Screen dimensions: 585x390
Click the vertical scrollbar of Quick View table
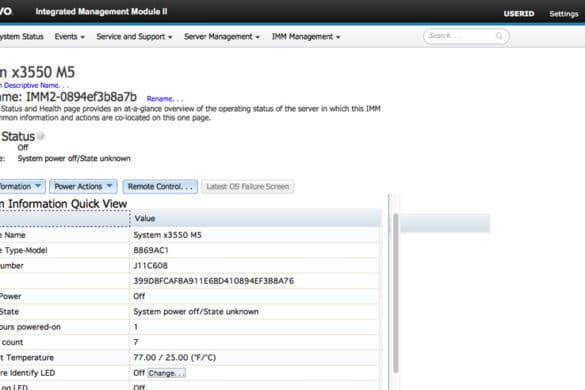click(x=396, y=293)
